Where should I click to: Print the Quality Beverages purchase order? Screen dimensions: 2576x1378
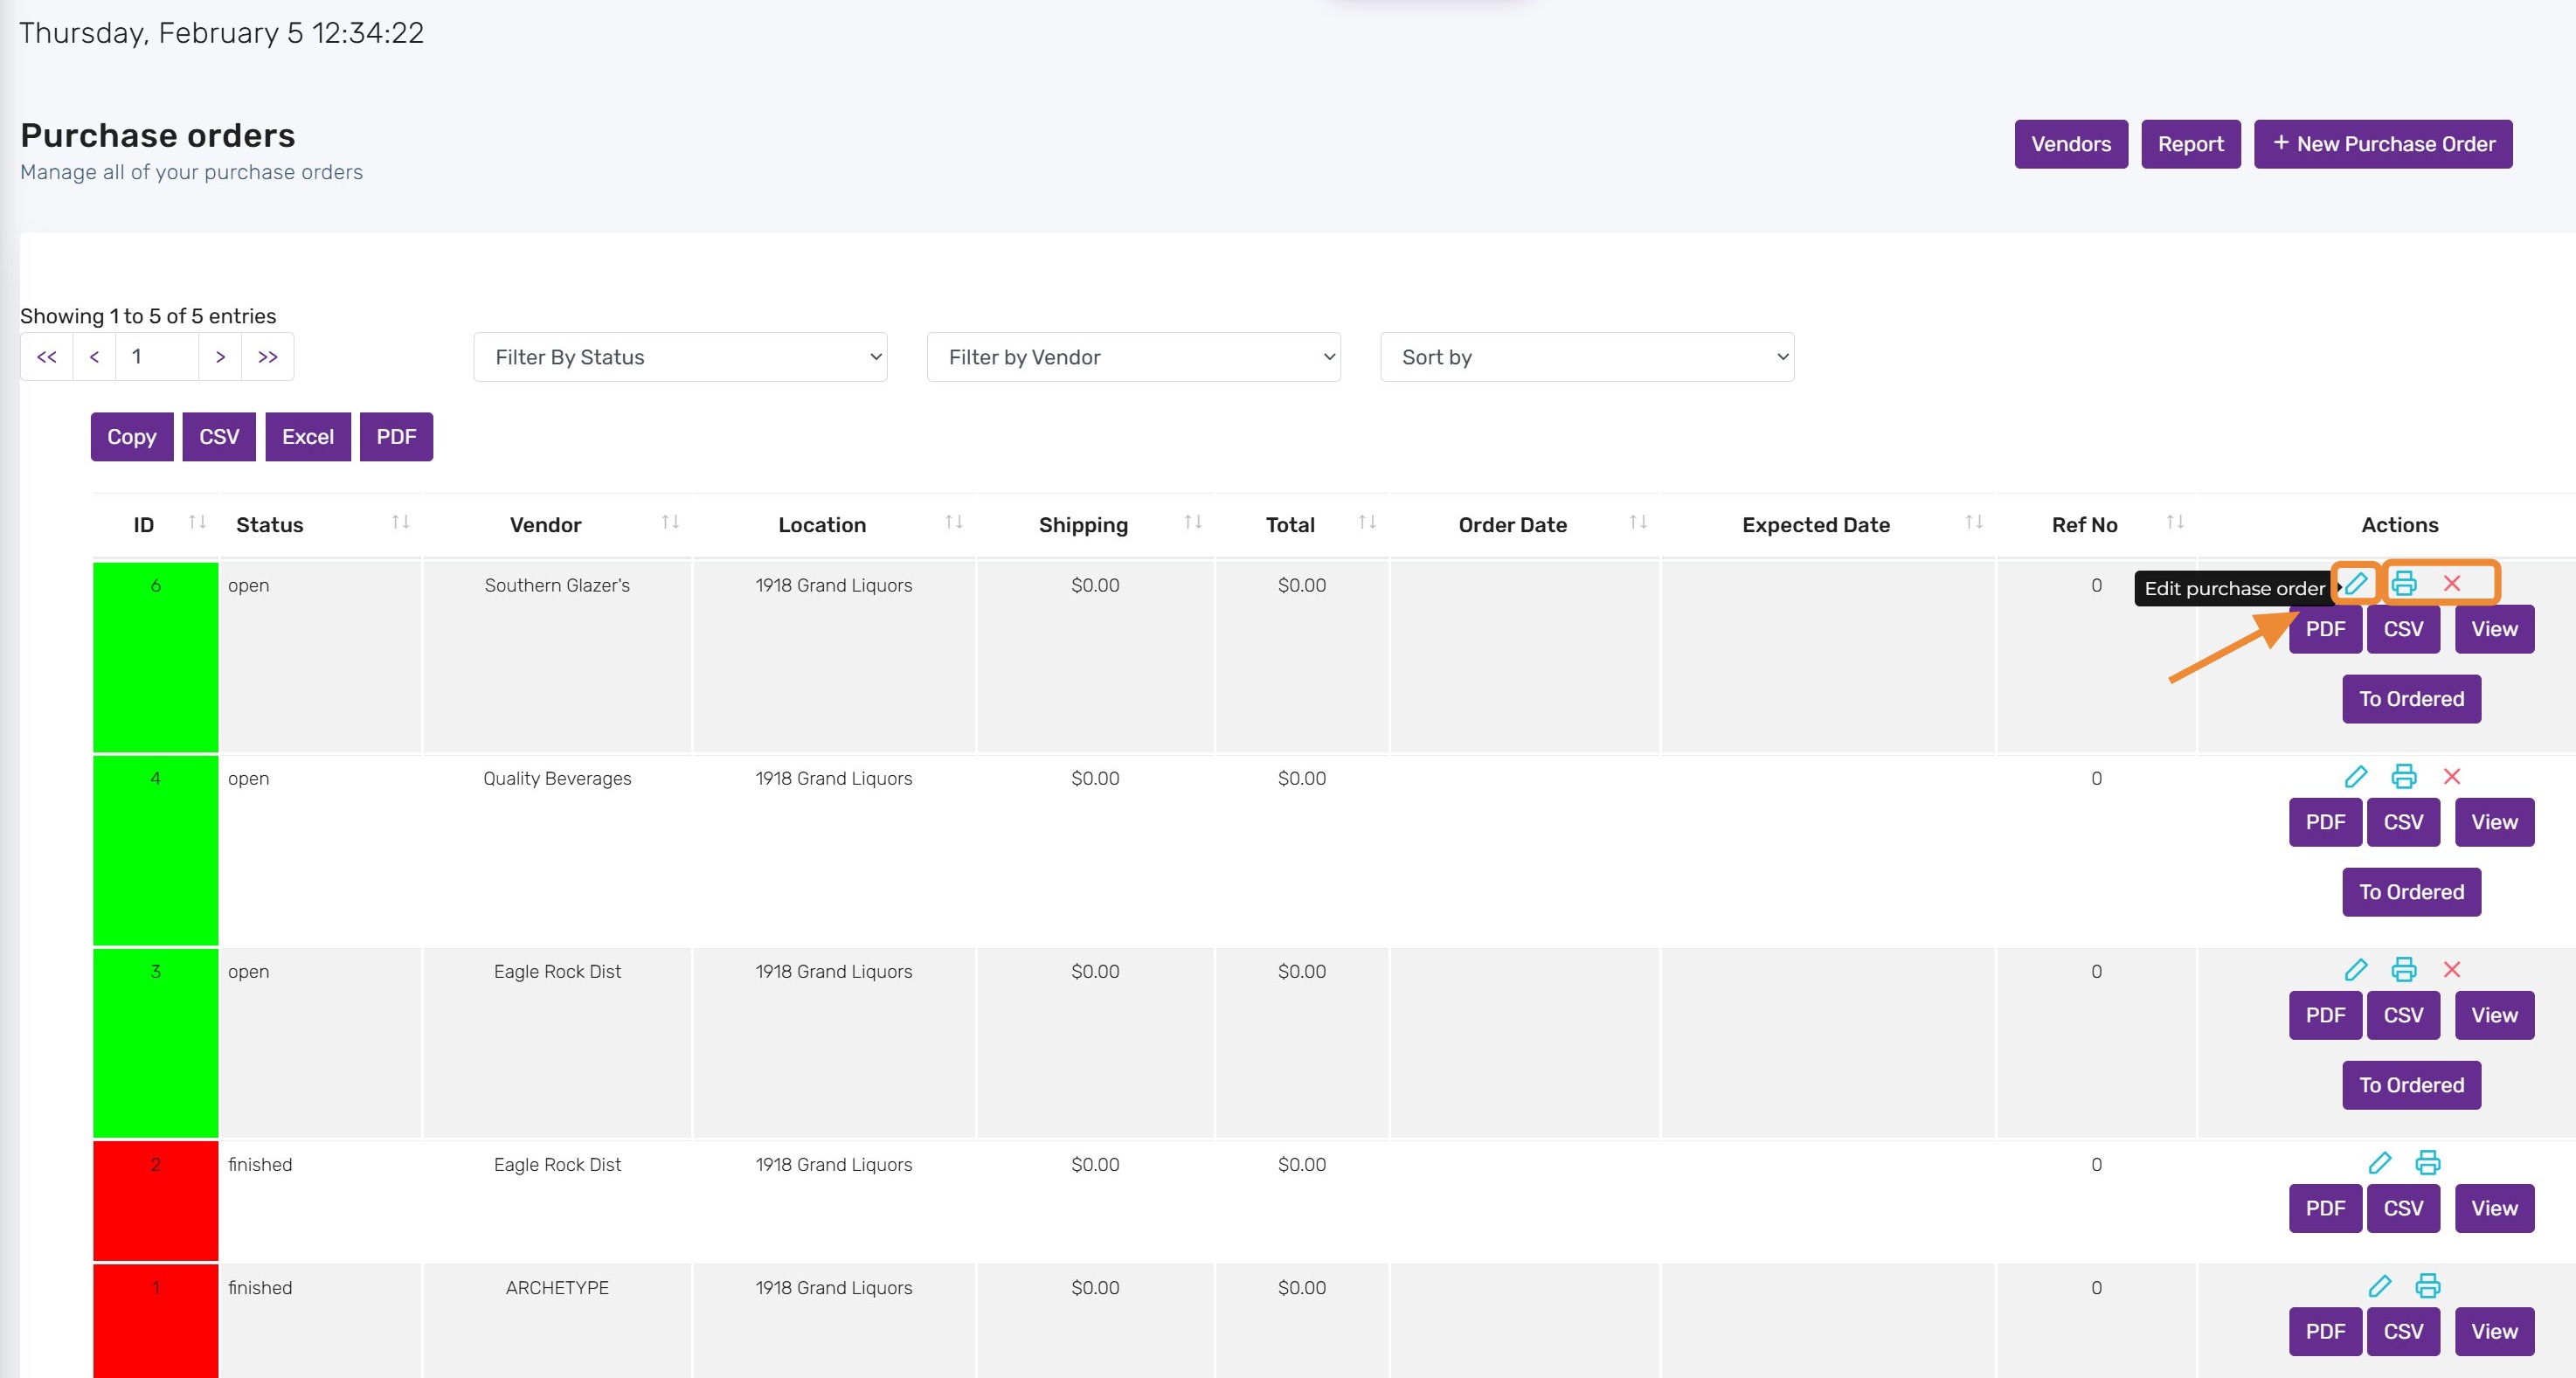pos(2404,776)
